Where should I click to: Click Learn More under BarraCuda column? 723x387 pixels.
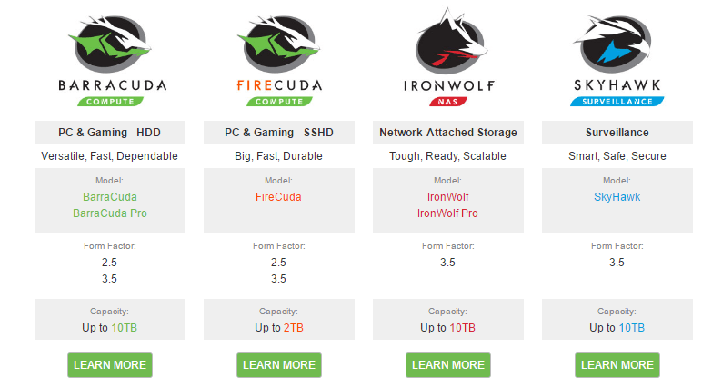click(x=110, y=365)
